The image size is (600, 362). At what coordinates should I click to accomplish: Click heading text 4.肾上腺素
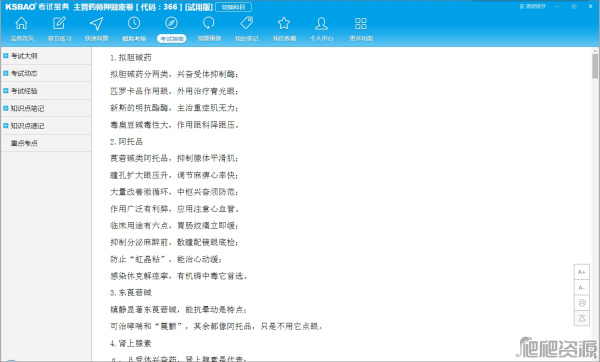(130, 343)
